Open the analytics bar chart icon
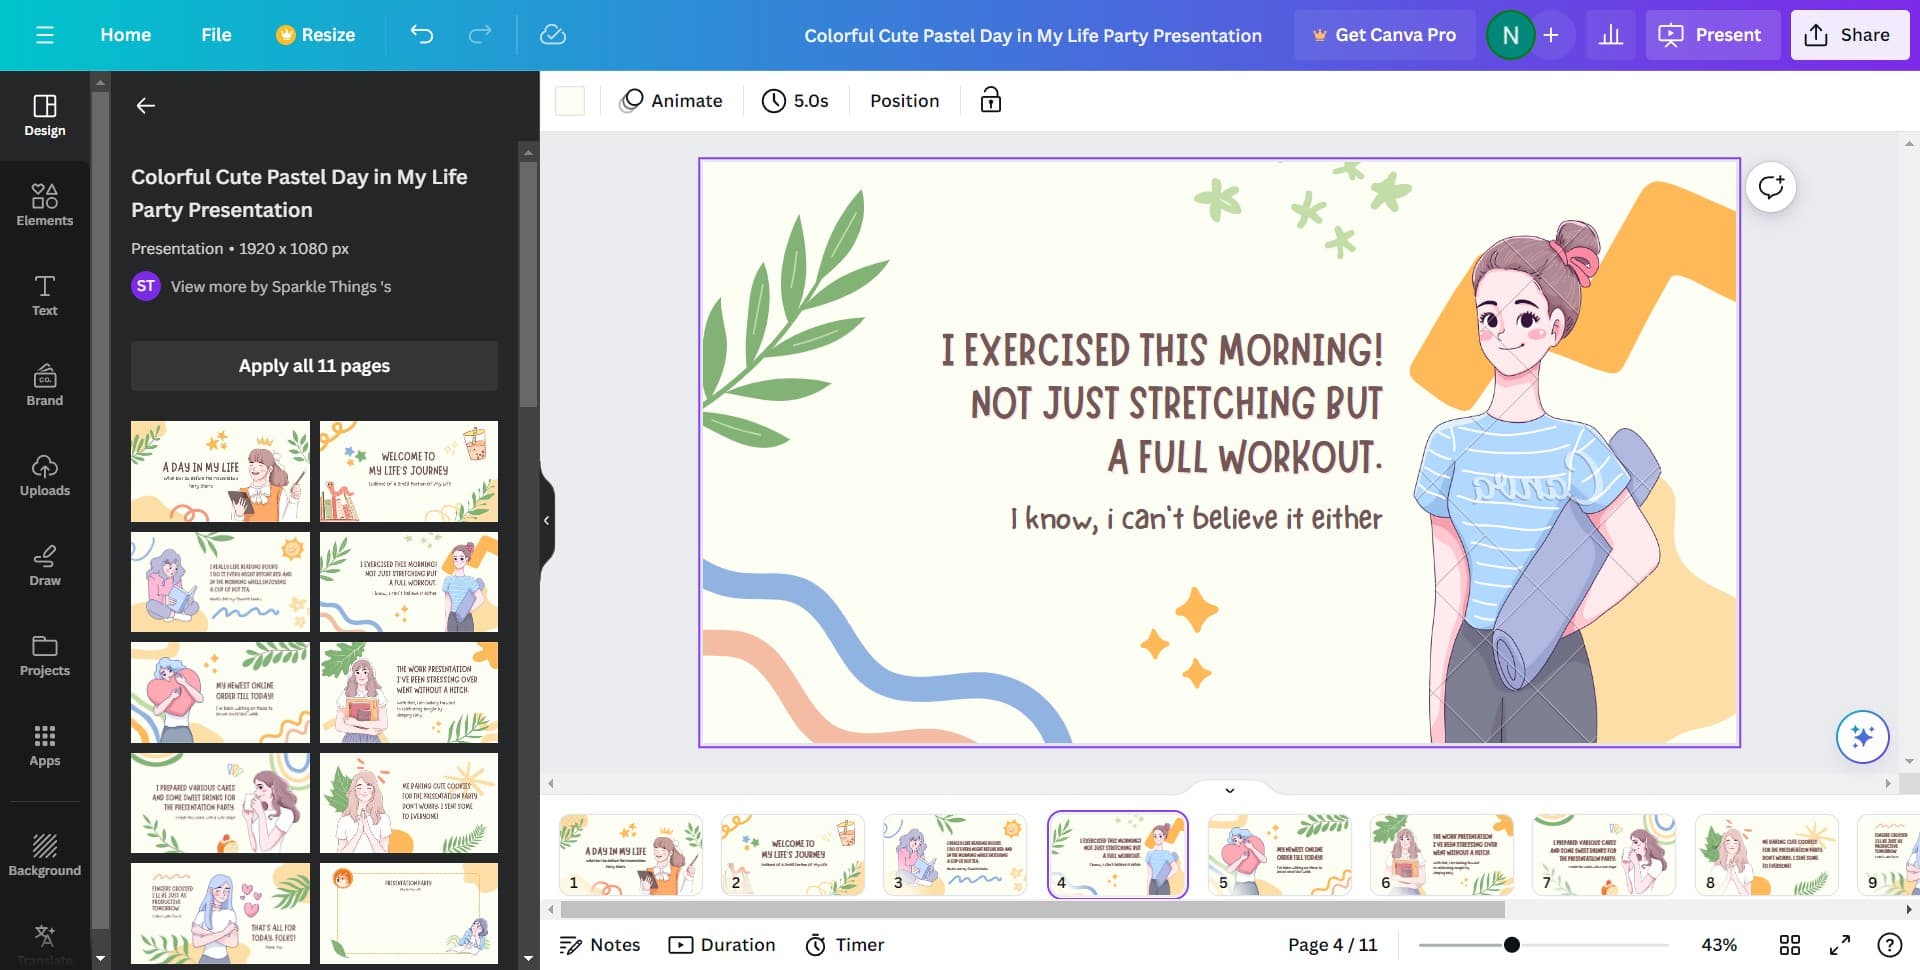 point(1610,35)
